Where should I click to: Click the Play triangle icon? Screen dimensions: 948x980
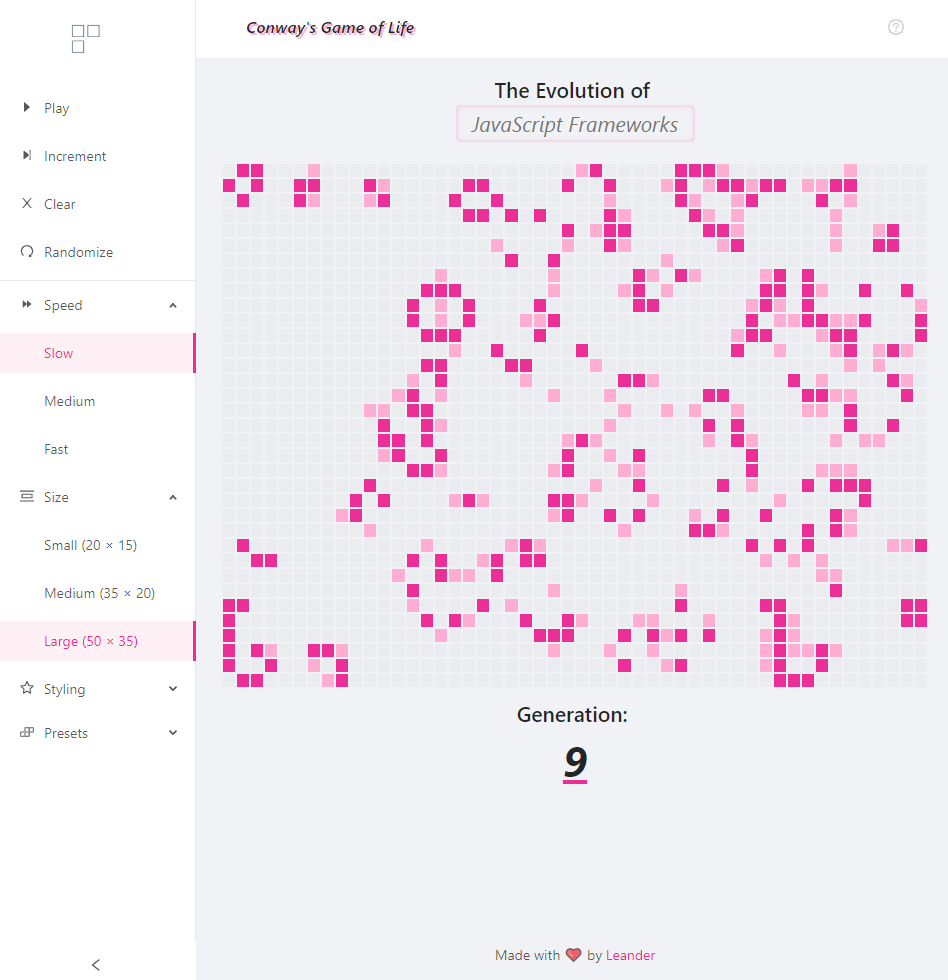27,107
